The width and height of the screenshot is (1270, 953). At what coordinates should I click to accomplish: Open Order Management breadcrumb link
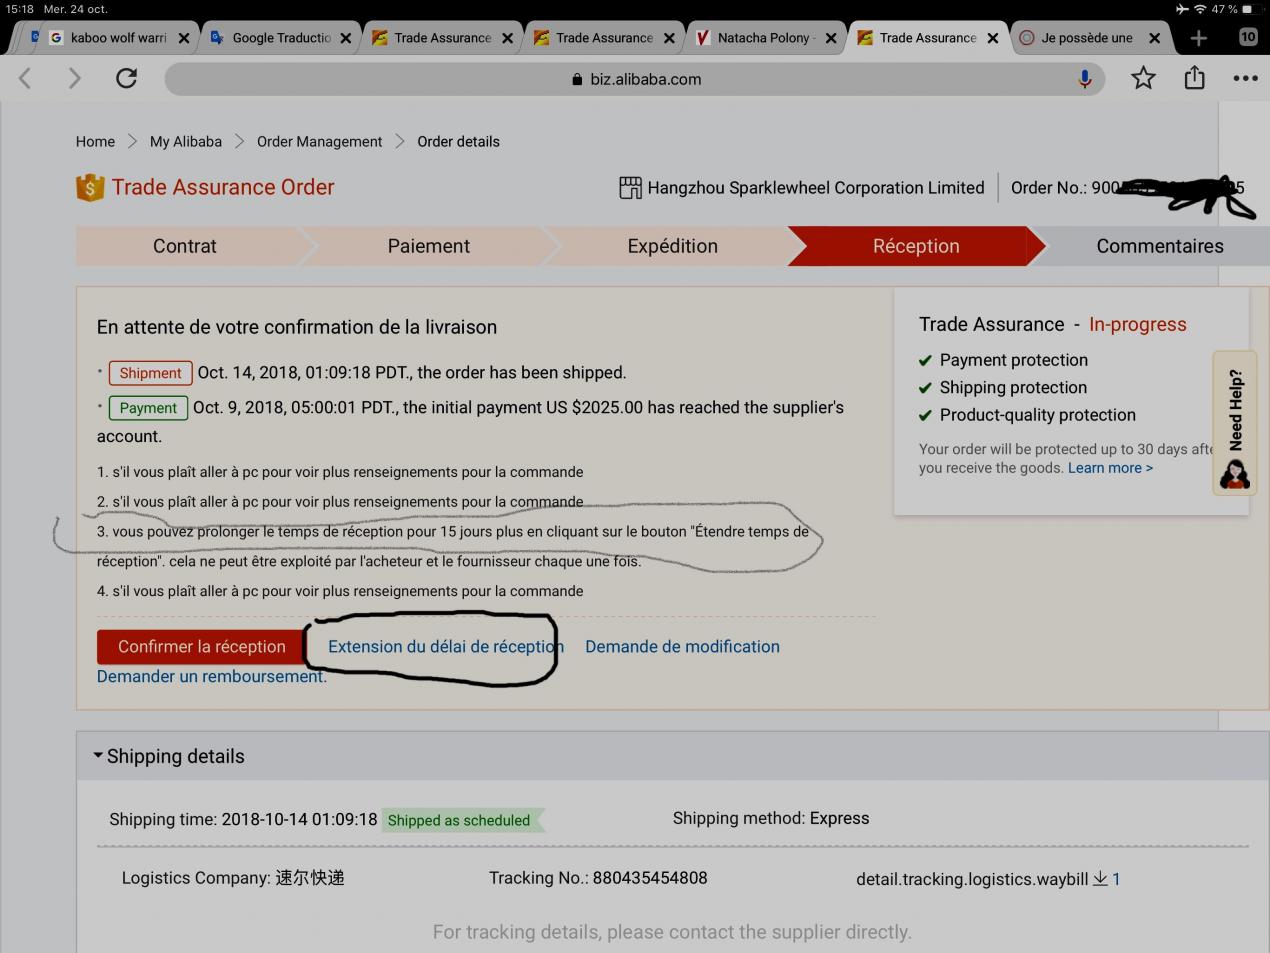point(319,142)
